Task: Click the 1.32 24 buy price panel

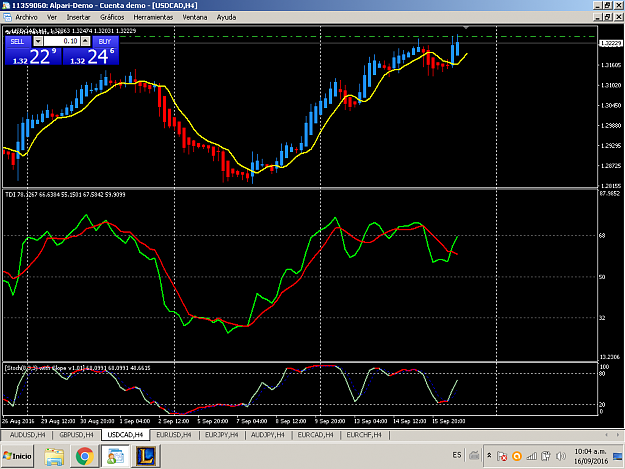Action: coord(91,56)
